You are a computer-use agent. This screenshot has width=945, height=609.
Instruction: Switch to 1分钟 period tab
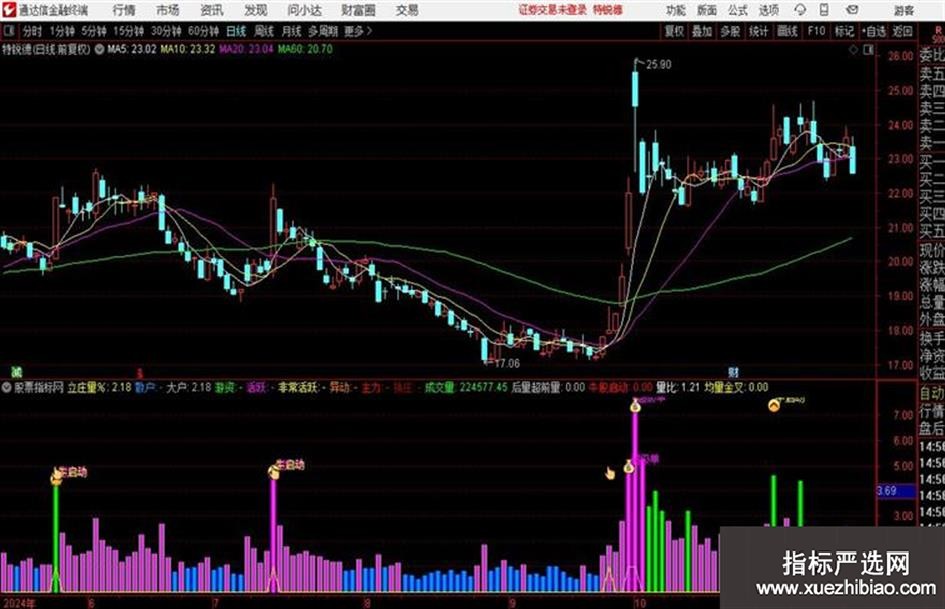click(61, 31)
